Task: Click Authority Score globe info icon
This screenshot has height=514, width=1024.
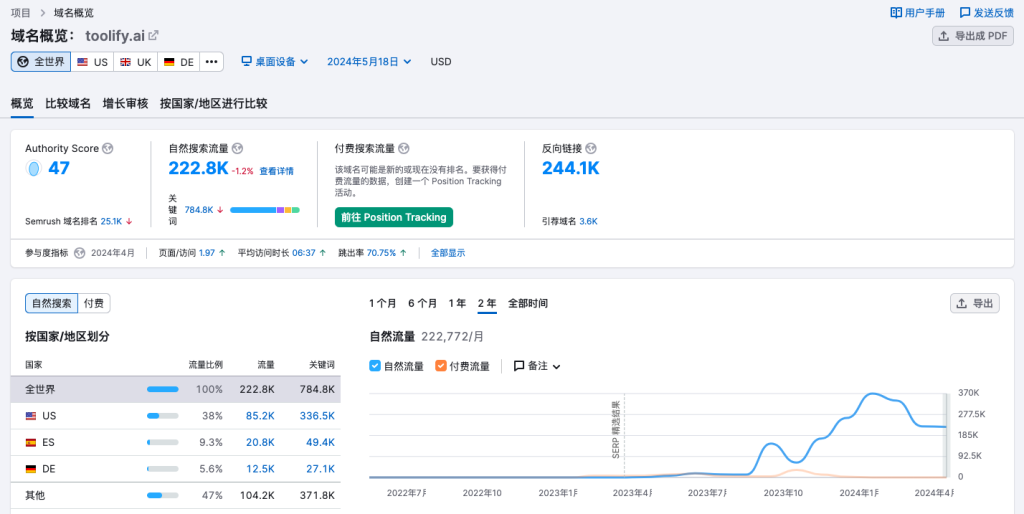Action: tap(108, 148)
